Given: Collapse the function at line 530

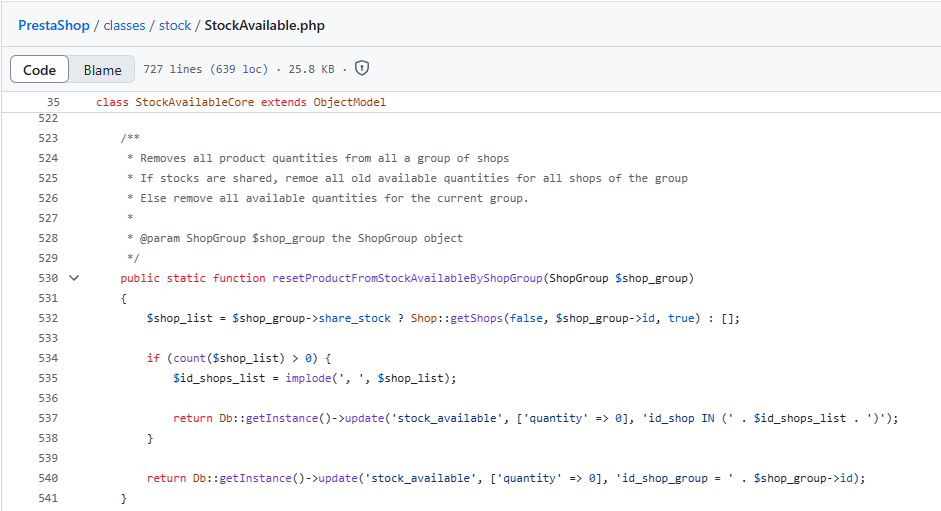Looking at the screenshot, I should [x=73, y=278].
